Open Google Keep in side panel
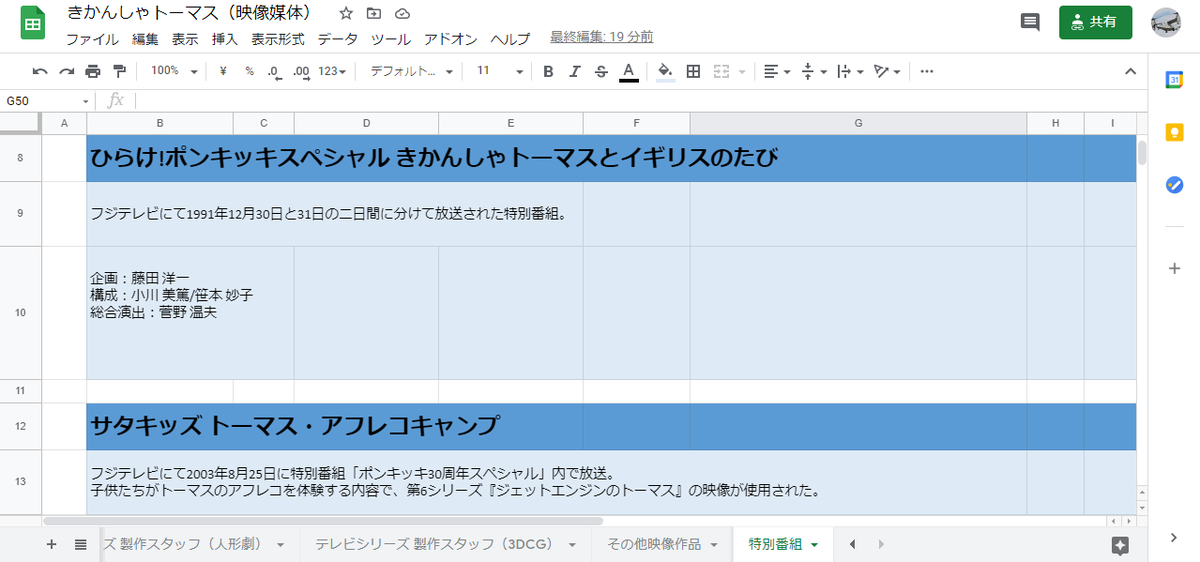Screen dimensions: 1200x562 (x=1174, y=132)
